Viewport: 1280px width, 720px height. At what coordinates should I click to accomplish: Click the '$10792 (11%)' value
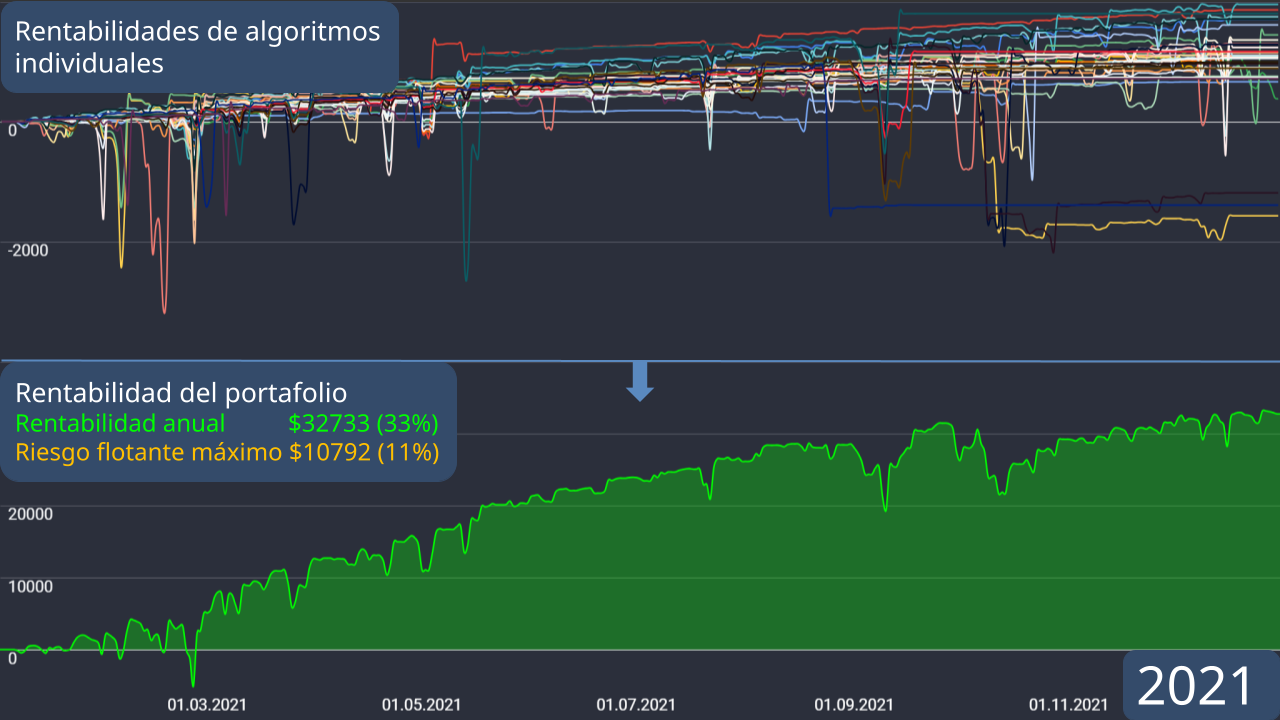364,452
